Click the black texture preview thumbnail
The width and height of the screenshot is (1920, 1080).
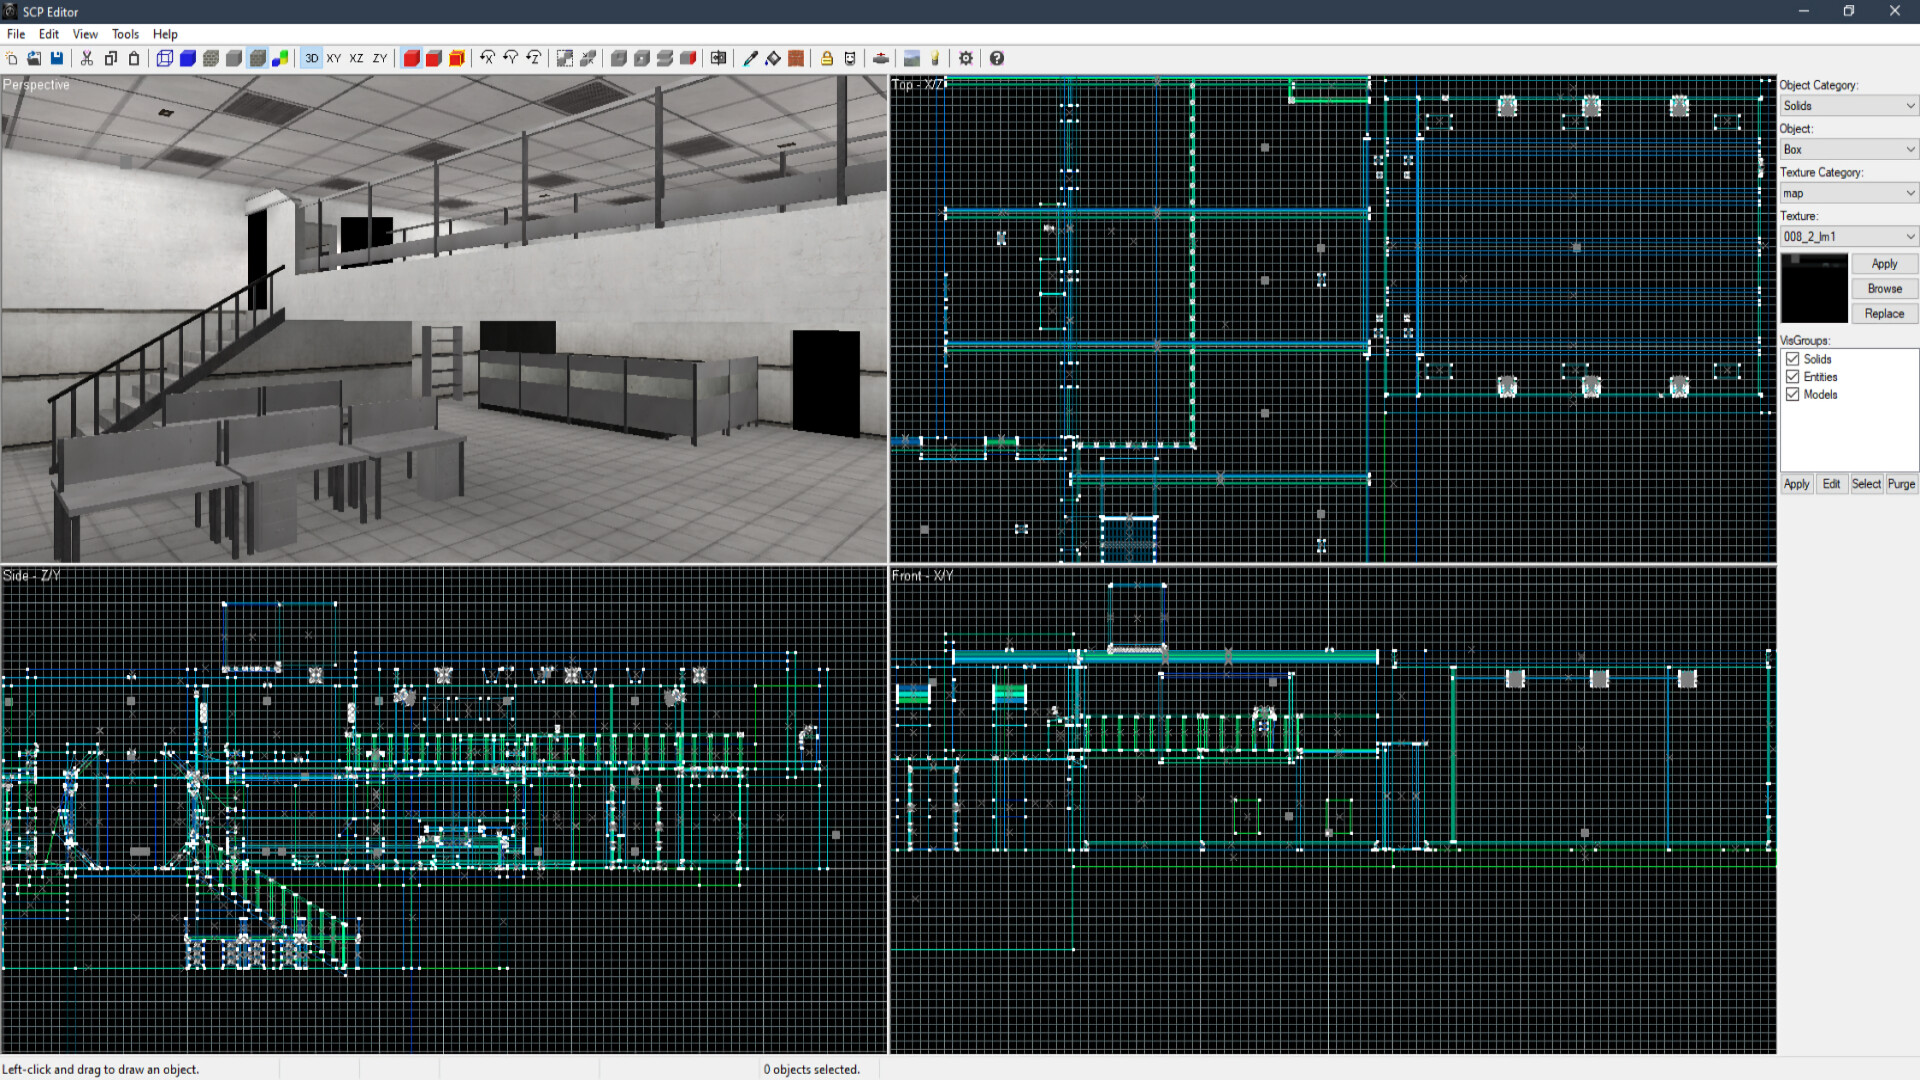(1813, 288)
